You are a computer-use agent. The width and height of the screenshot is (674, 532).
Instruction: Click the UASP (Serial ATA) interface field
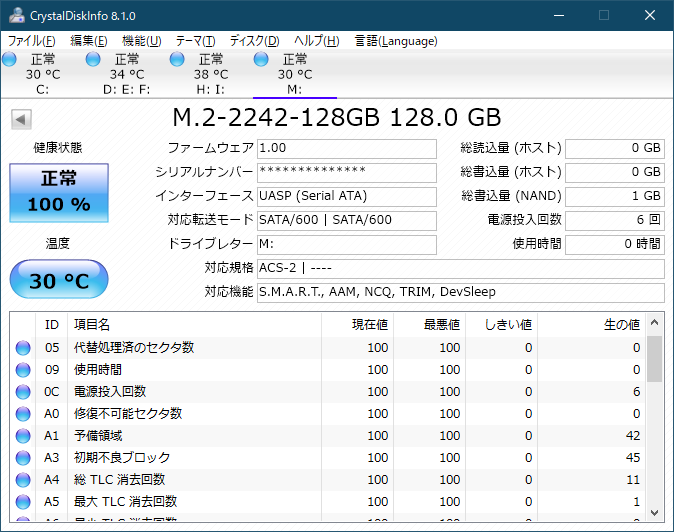[347, 197]
